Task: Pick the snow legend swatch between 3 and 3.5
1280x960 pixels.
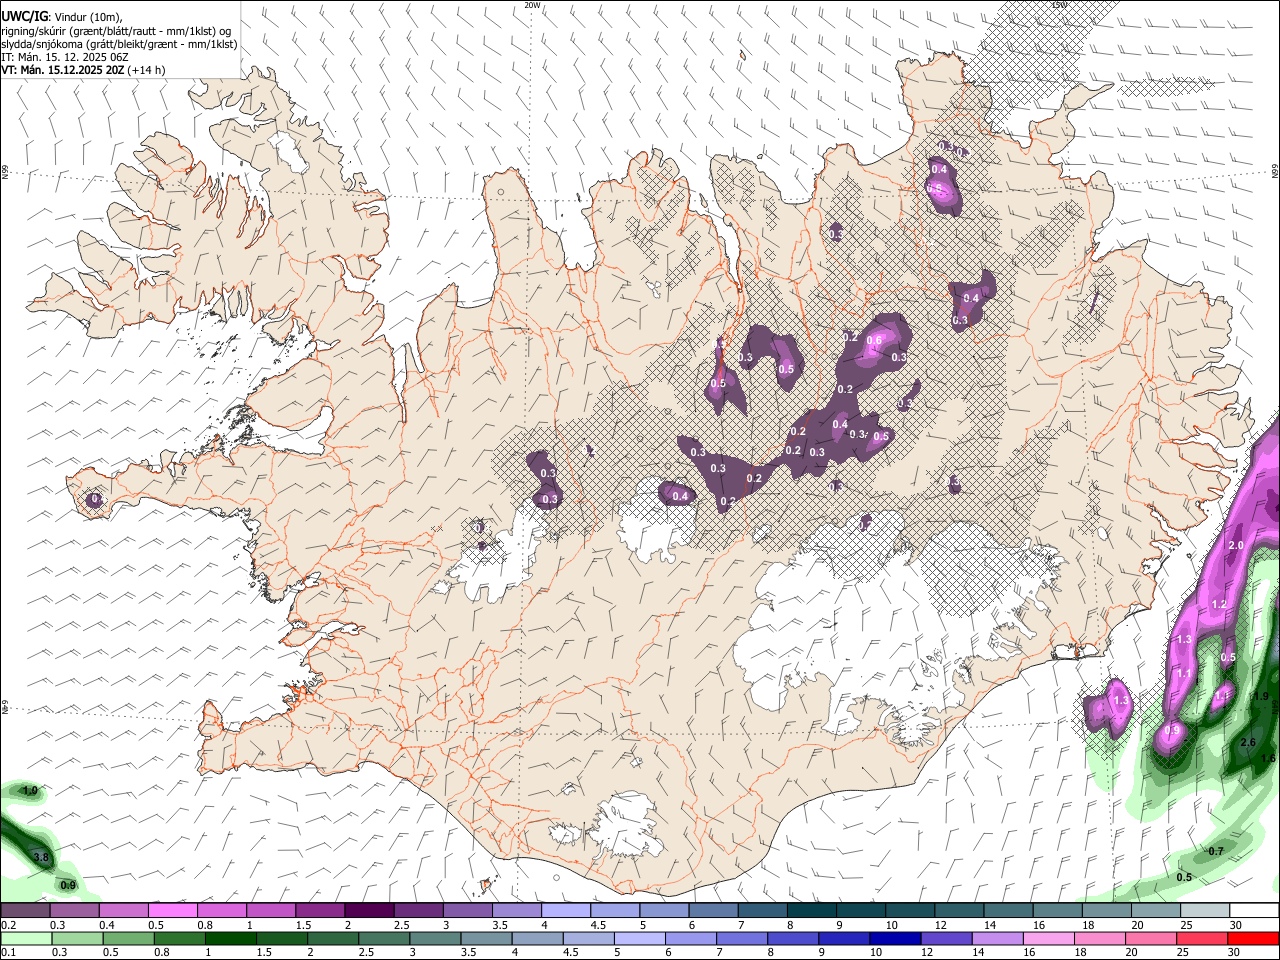Action: click(466, 911)
